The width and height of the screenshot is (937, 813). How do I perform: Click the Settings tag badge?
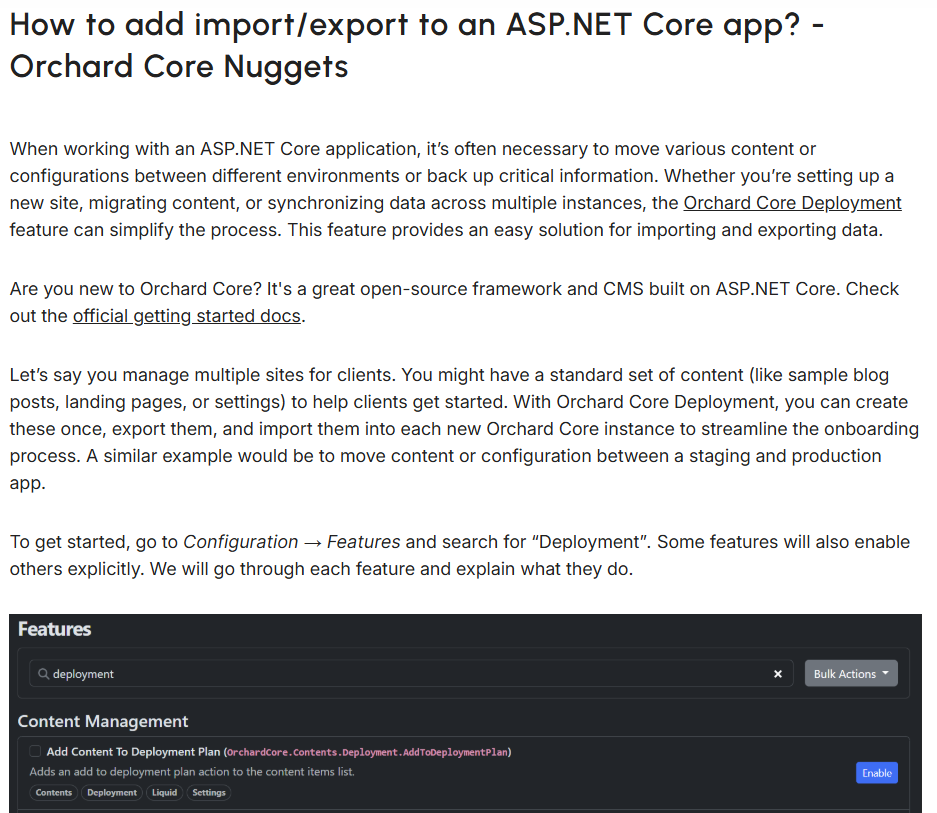pyautogui.click(x=209, y=793)
